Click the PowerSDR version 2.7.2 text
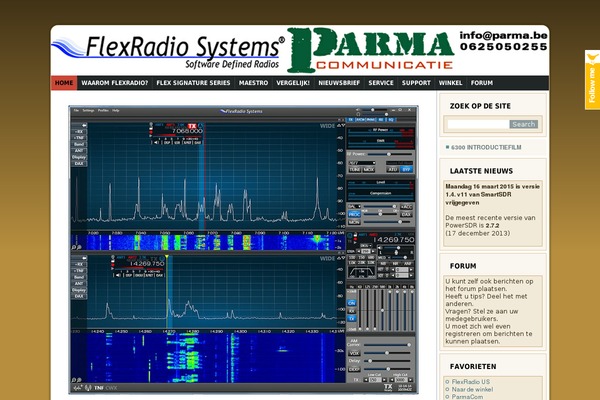Viewport: 600px width, 400px height. coord(490,225)
